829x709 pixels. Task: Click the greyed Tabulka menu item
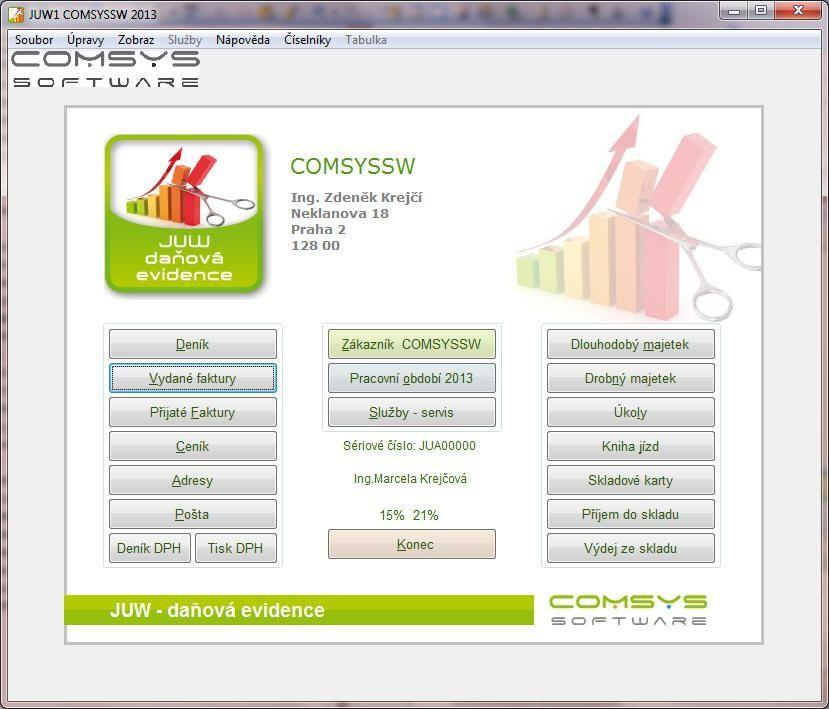coord(366,40)
